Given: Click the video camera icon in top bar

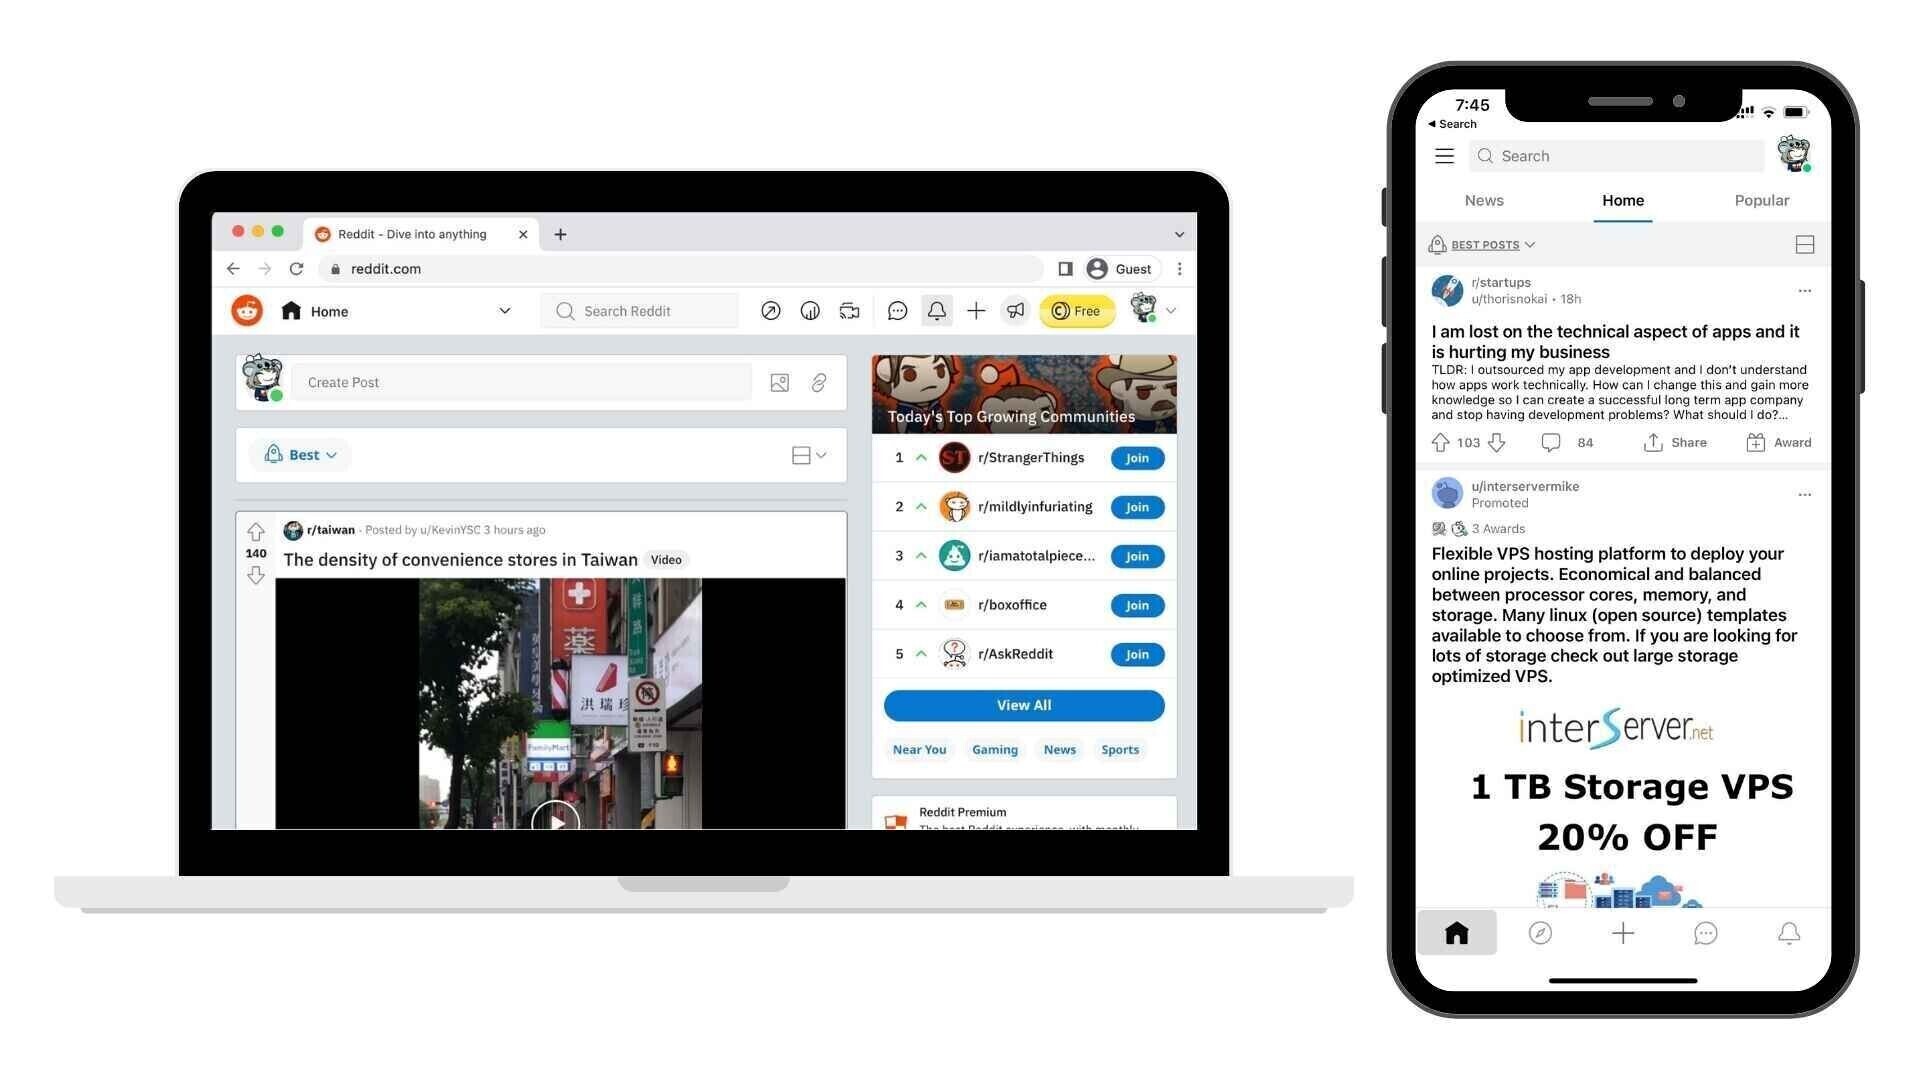Looking at the screenshot, I should point(848,310).
